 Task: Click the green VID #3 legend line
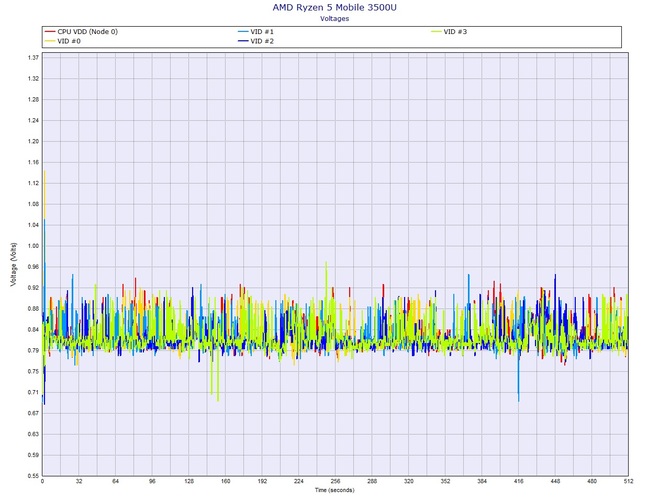click(x=436, y=32)
